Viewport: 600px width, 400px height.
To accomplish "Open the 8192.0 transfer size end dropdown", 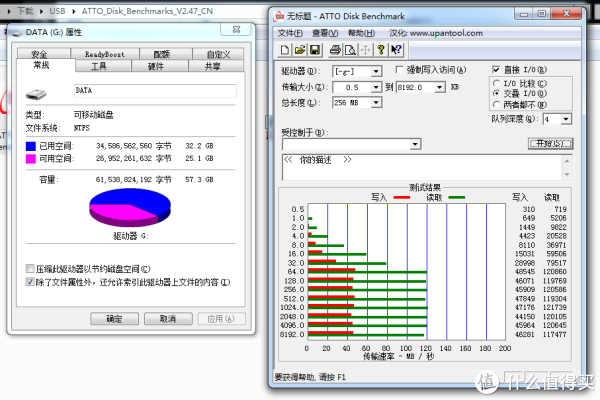I will [x=440, y=87].
